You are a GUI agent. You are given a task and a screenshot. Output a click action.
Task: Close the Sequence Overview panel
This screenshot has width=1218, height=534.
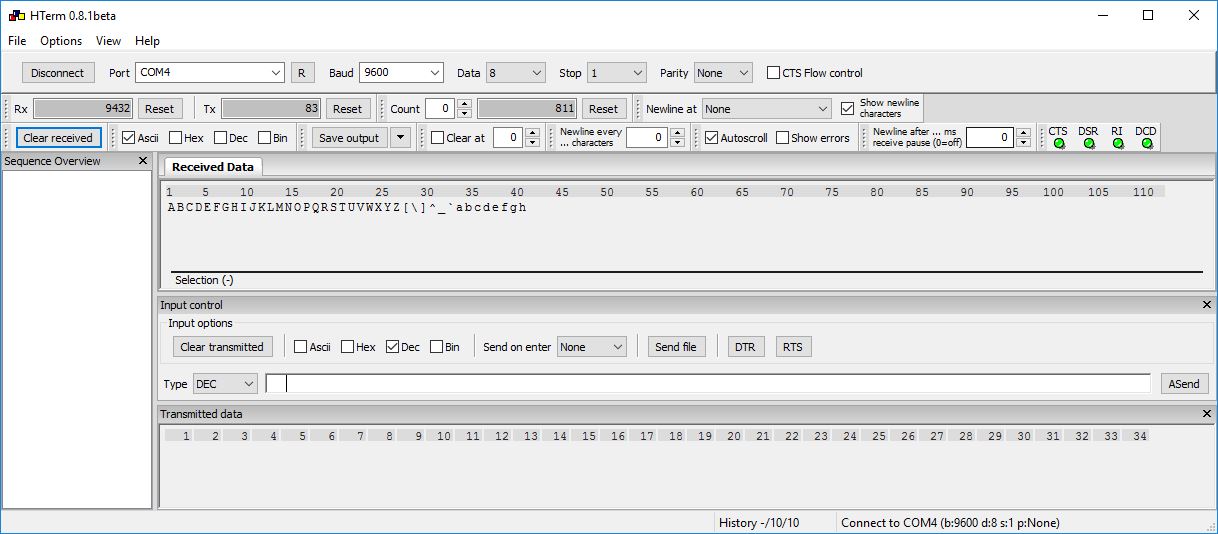tap(143, 161)
